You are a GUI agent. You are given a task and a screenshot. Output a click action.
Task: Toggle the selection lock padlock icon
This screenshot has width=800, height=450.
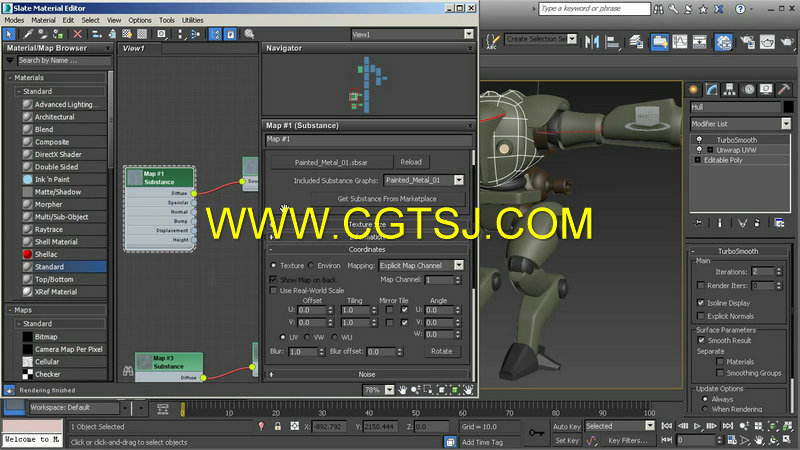[x=278, y=426]
